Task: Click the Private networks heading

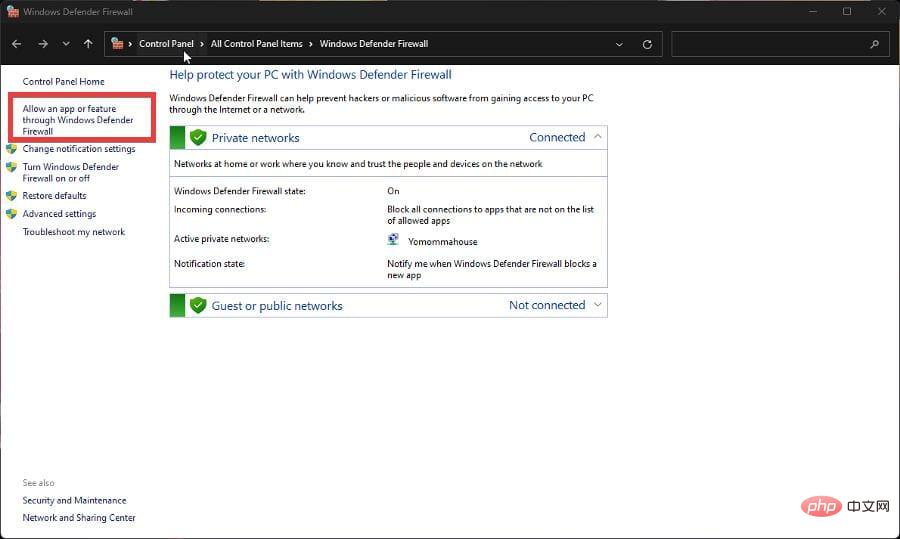Action: (255, 138)
